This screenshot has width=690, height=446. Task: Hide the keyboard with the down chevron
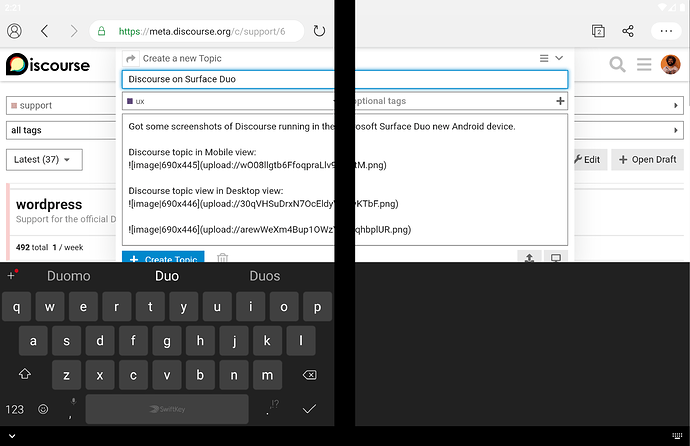(12, 436)
